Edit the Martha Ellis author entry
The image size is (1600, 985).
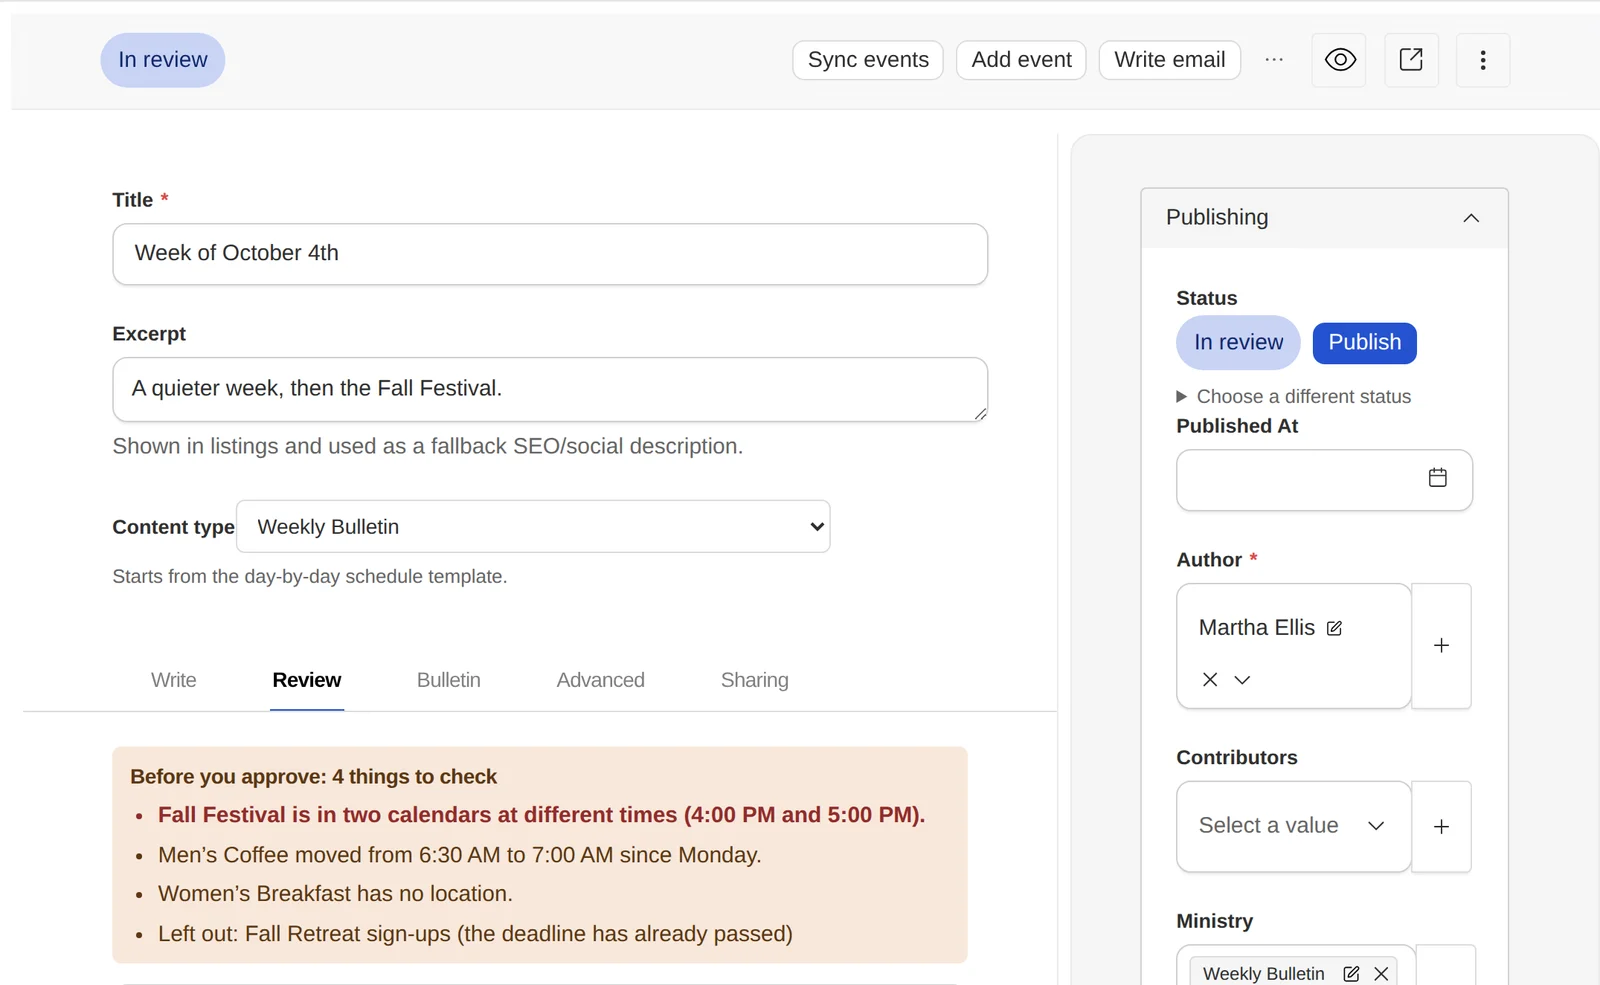pyautogui.click(x=1334, y=628)
